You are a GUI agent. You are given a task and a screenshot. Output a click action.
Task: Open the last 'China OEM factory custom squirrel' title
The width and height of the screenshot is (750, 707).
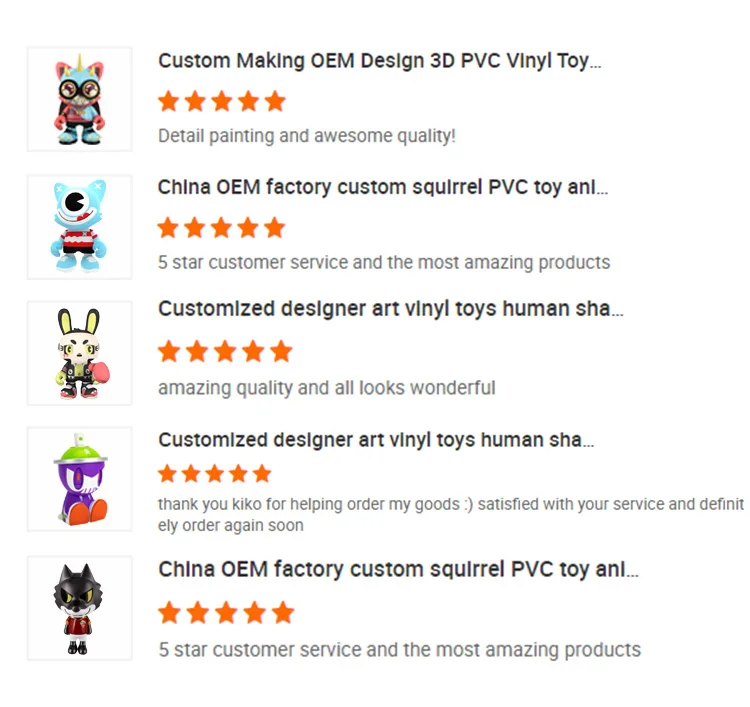click(x=398, y=570)
